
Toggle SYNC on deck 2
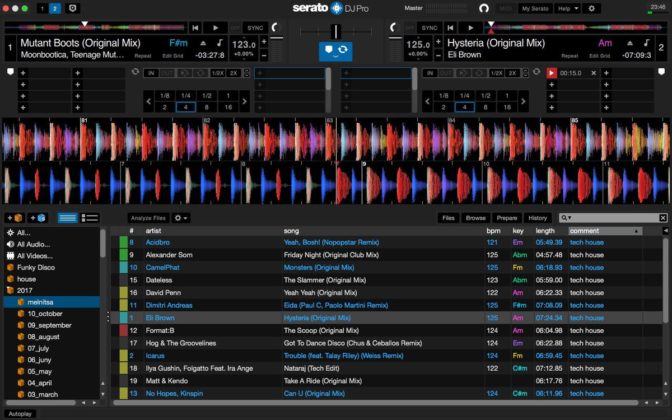click(x=429, y=28)
